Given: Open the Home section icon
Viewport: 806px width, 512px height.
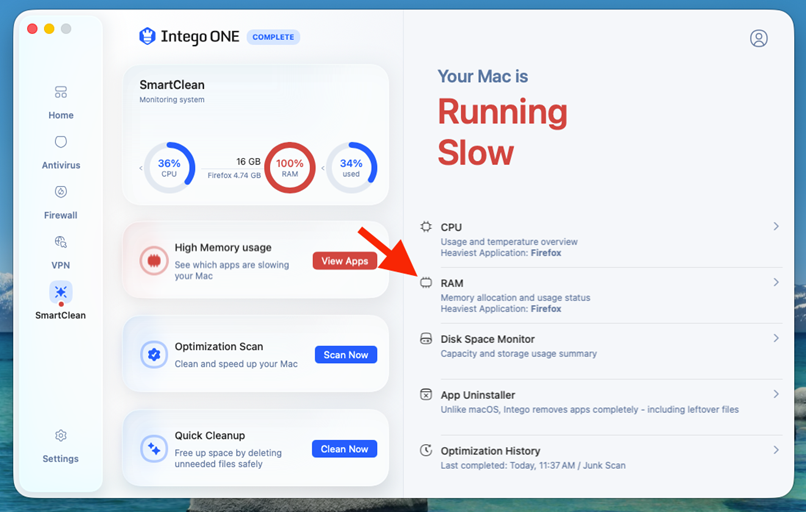Looking at the screenshot, I should (x=61, y=92).
